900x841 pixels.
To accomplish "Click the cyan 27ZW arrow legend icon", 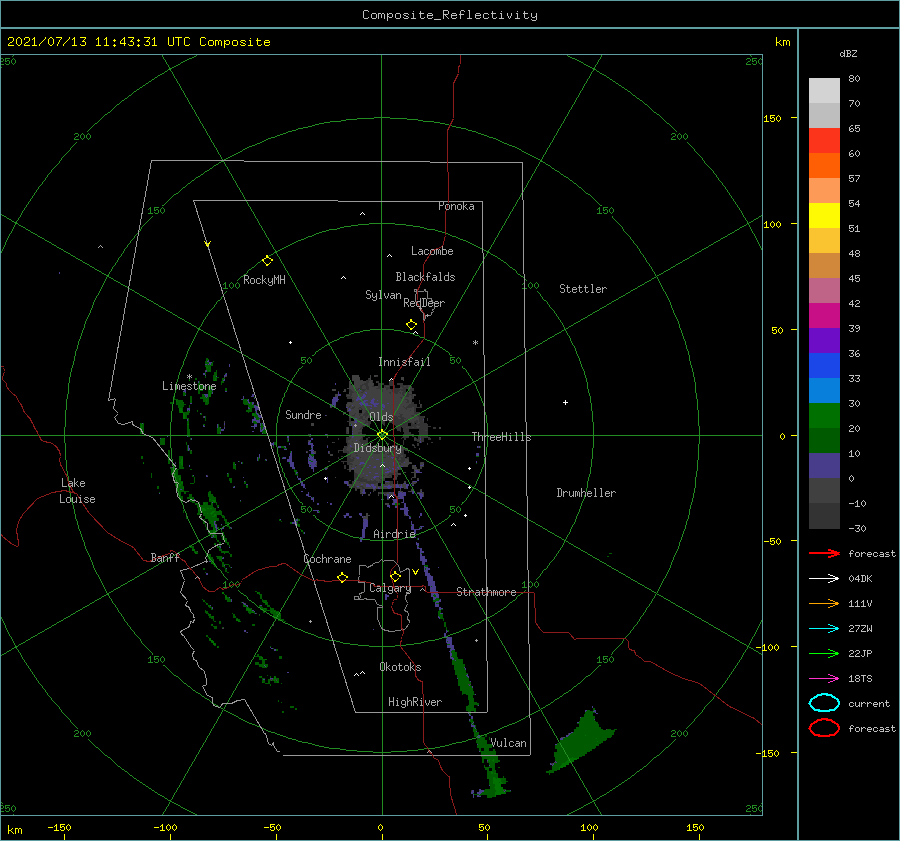I will [824, 629].
